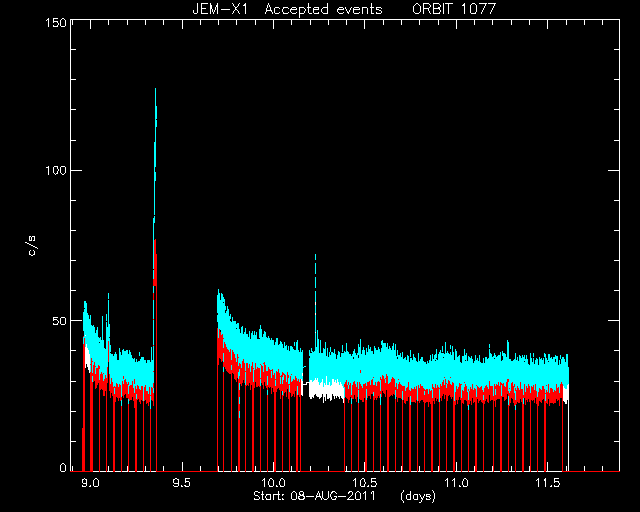This screenshot has width=640, height=512.
Task: Click the y-axis tick label 0
Action: 63,467
